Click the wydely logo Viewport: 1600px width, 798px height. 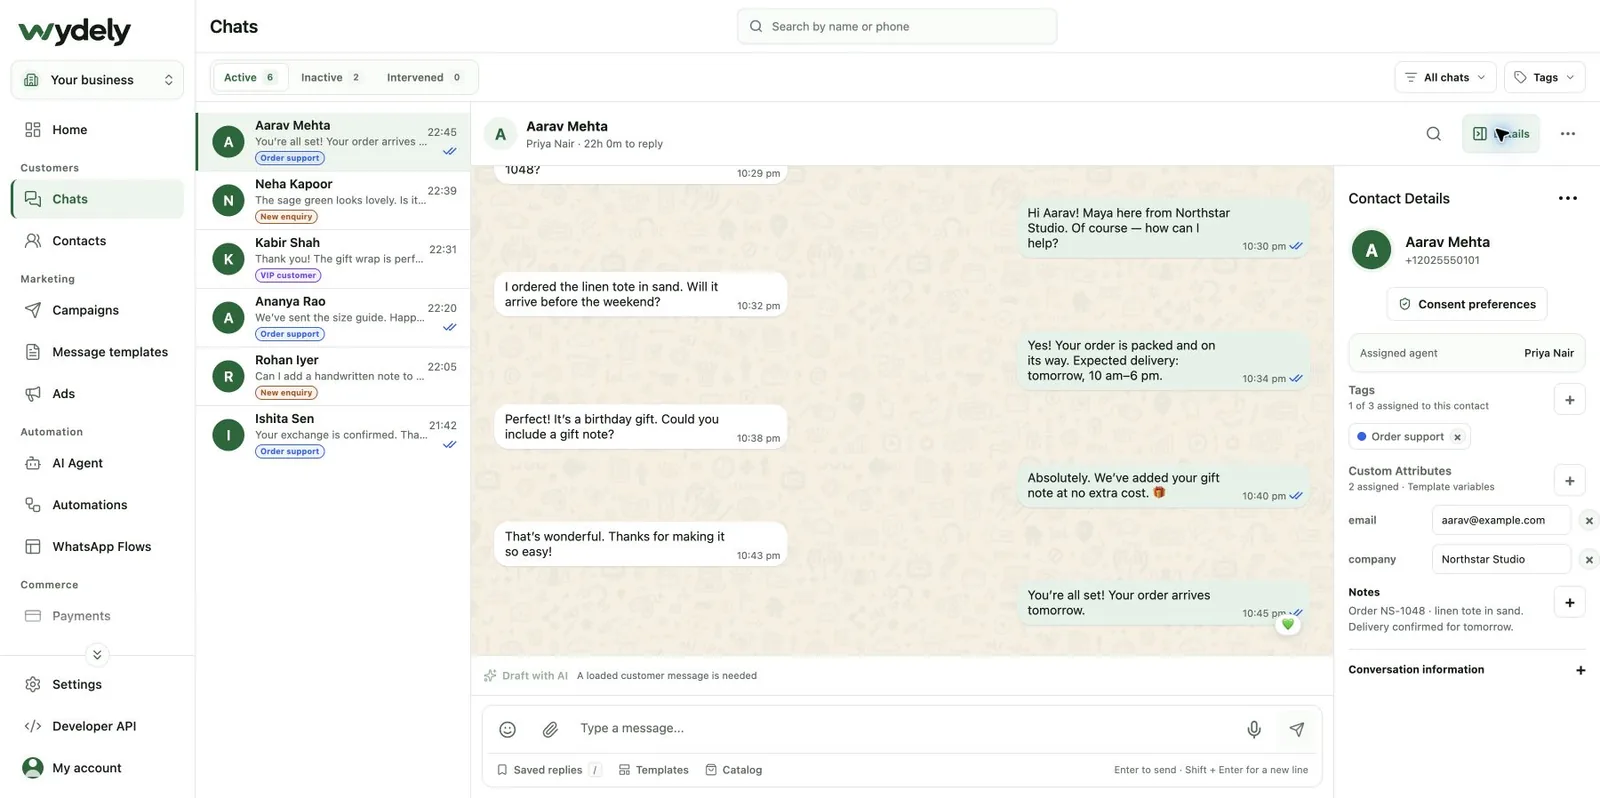click(75, 31)
